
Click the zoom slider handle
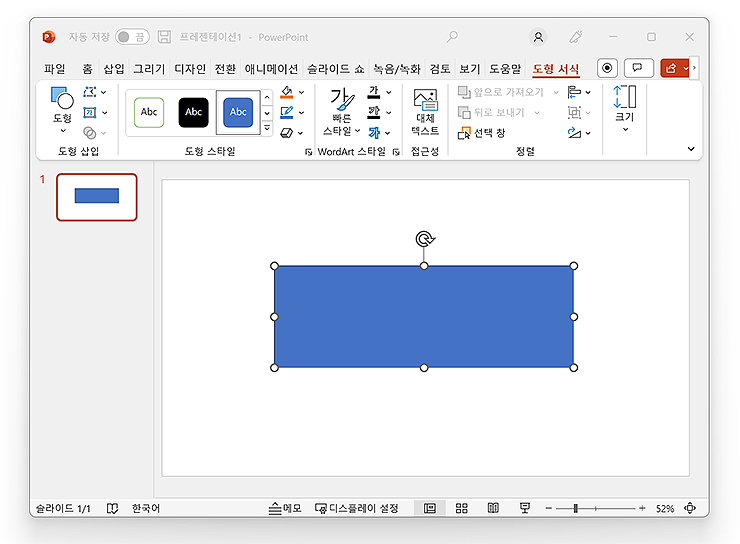click(x=575, y=508)
